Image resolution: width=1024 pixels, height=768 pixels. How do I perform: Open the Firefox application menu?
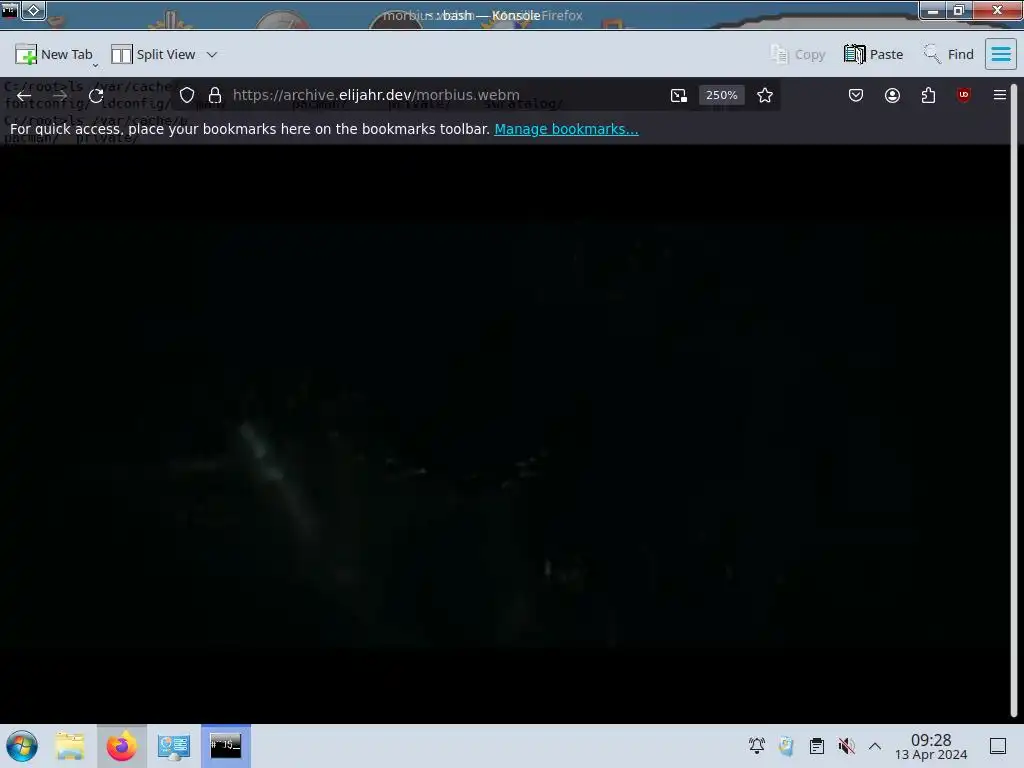coord(999,95)
